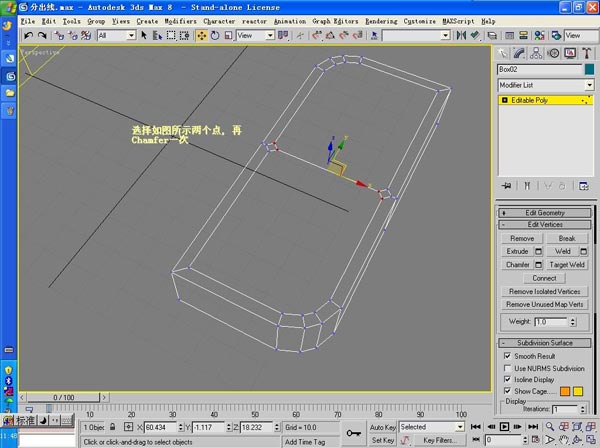The image size is (600, 448).
Task: Click the Box02 object name field
Action: [x=540, y=69]
